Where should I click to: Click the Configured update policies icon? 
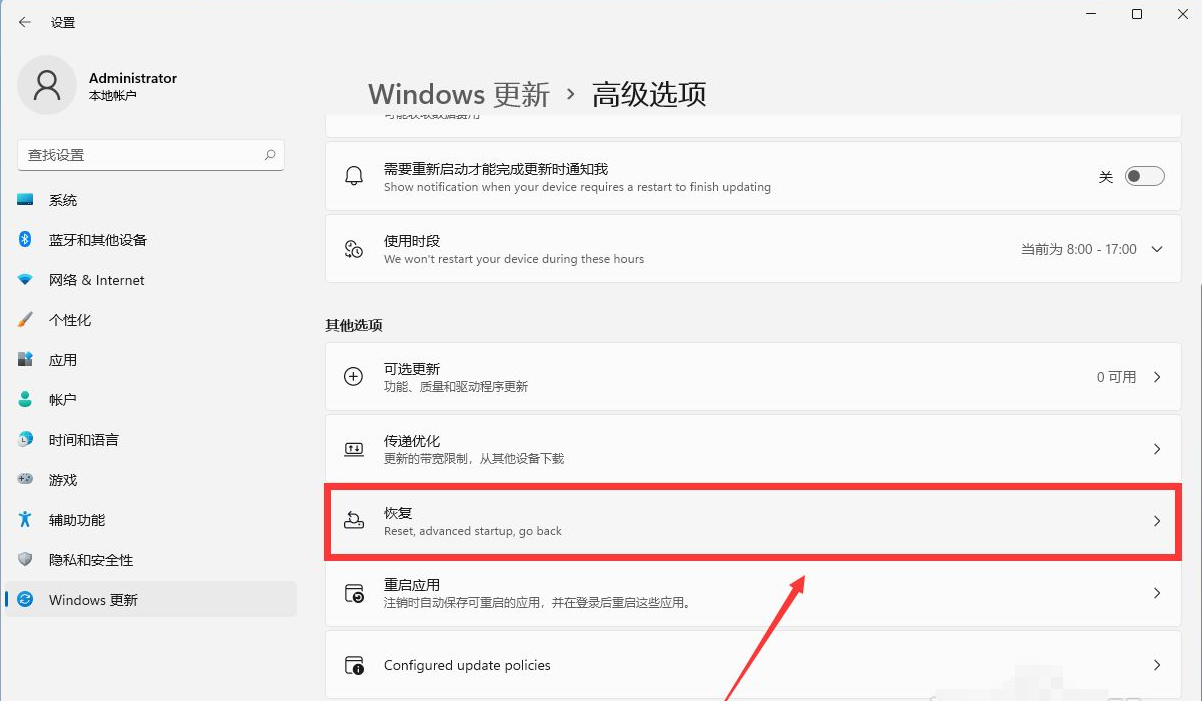[x=354, y=665]
